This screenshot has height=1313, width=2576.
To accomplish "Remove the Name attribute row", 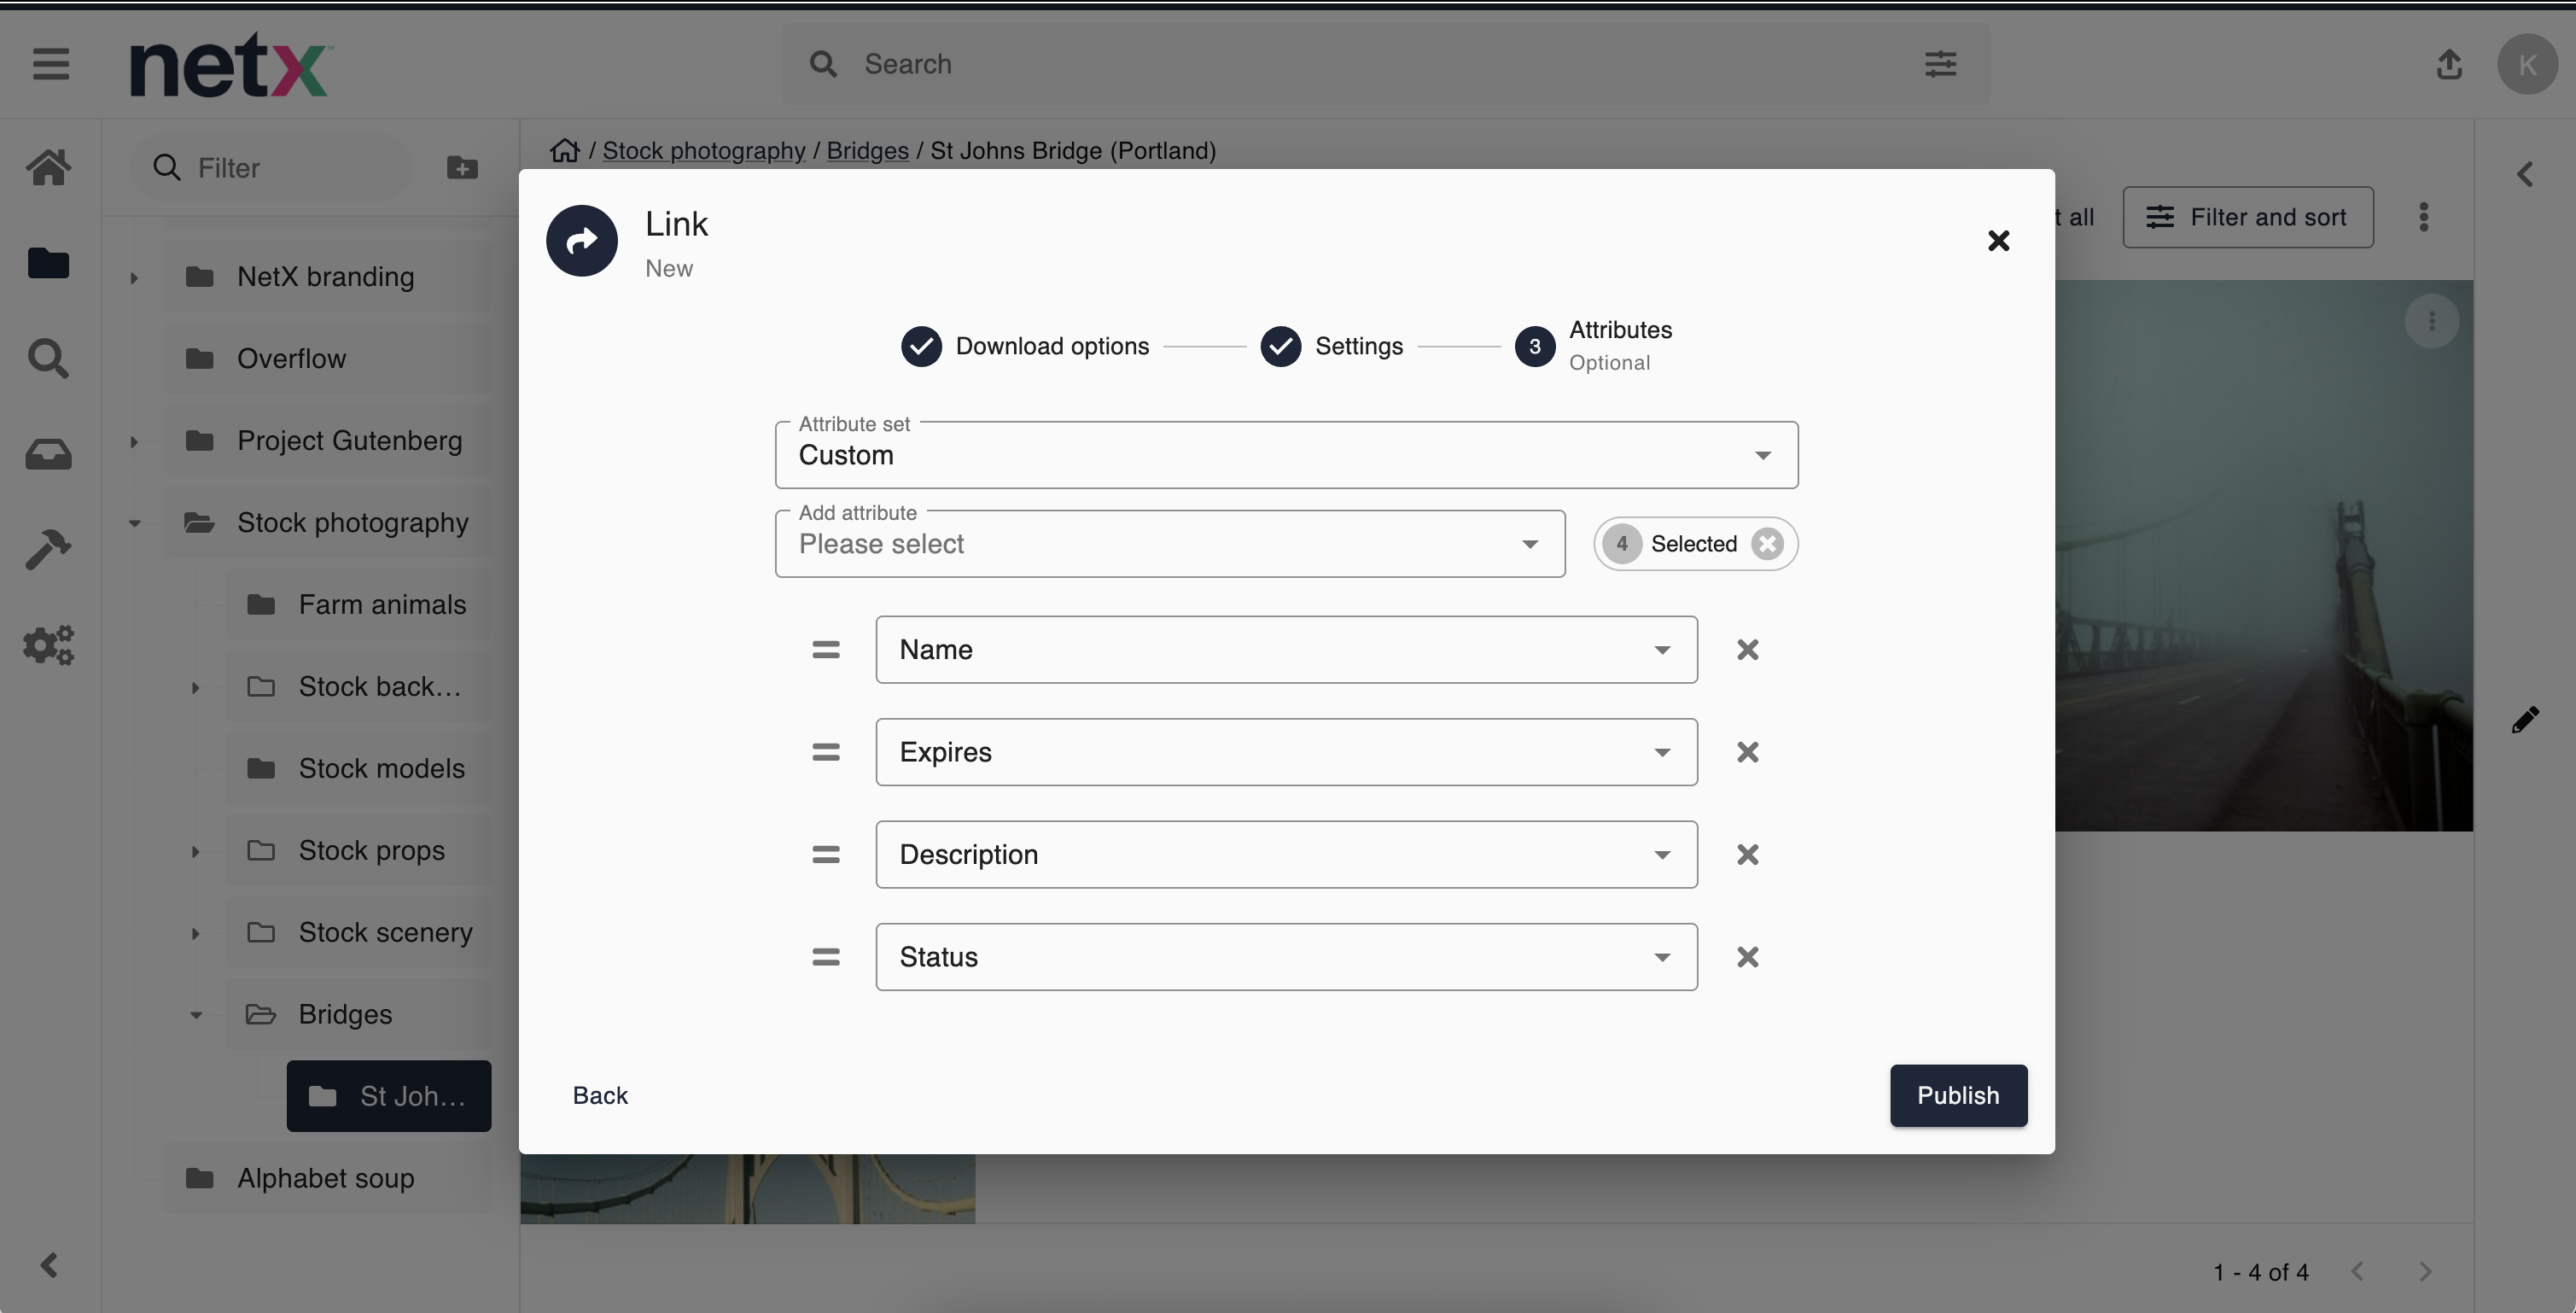I will pos(1747,650).
